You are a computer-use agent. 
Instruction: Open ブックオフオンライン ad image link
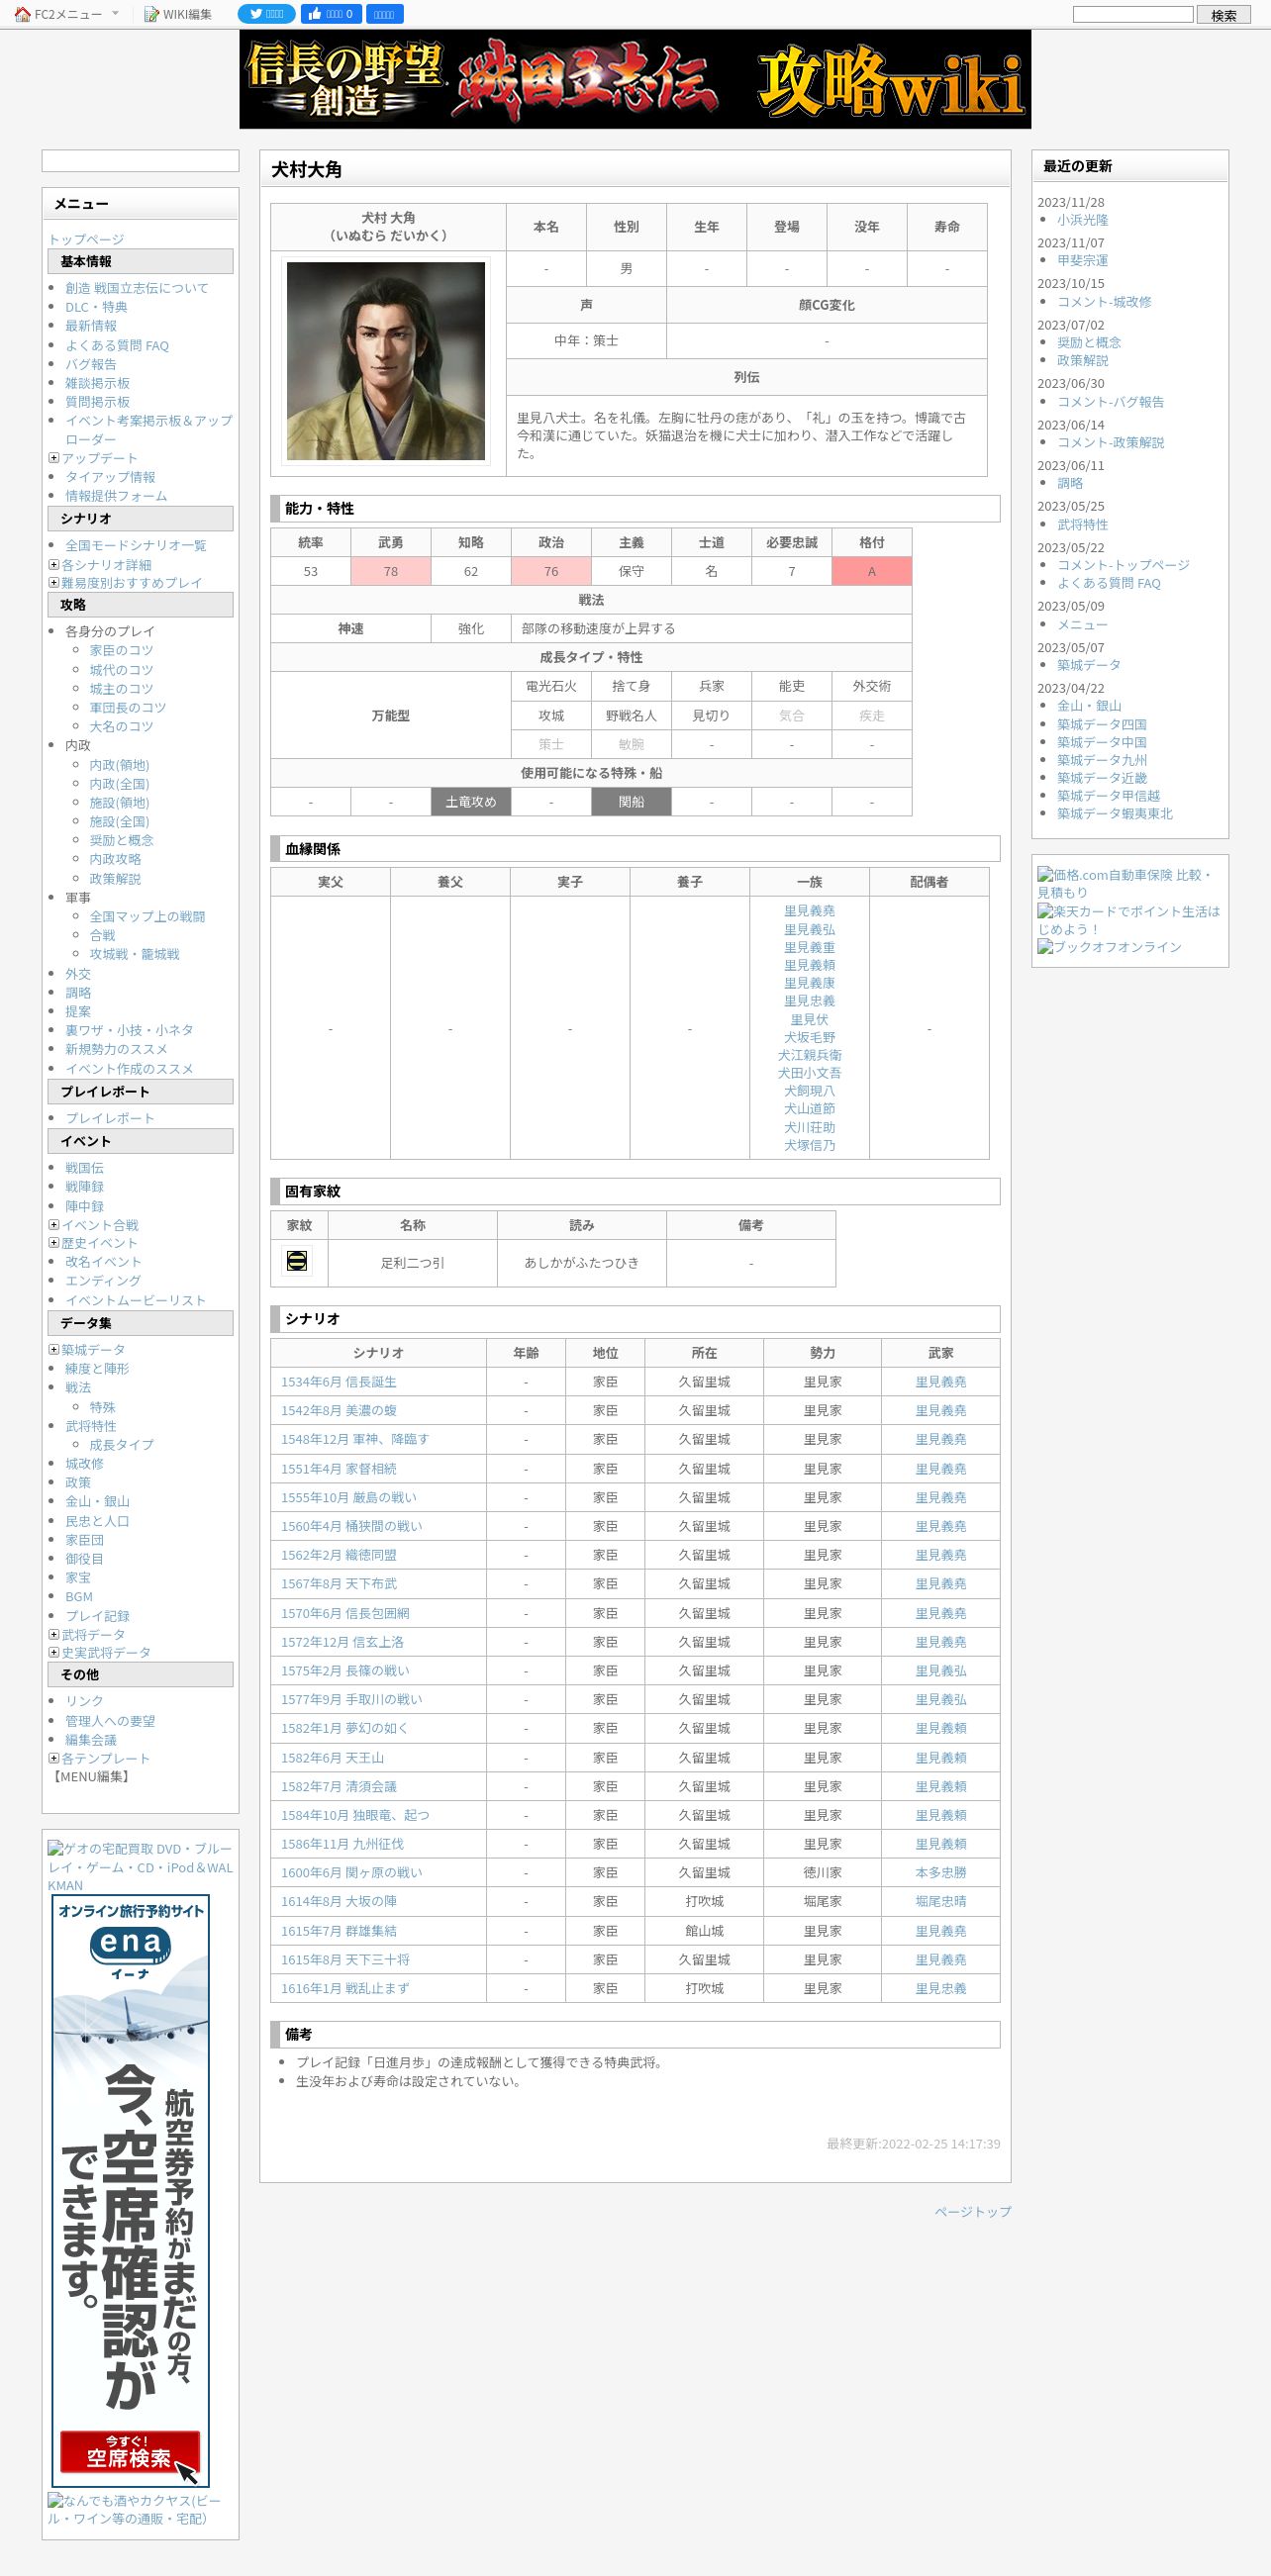click(1109, 947)
